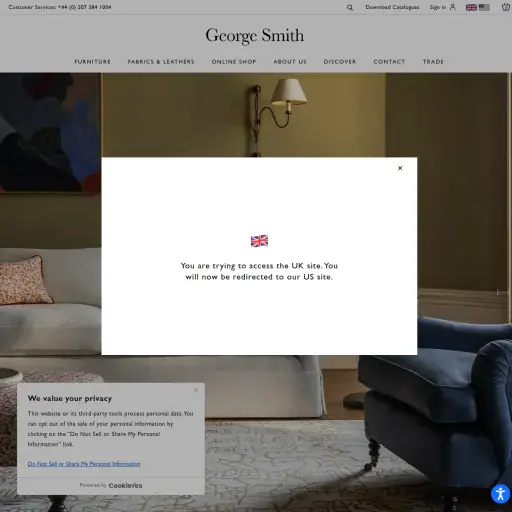Dismiss the privacy banner X
This screenshot has height=512, width=512.
tap(196, 390)
